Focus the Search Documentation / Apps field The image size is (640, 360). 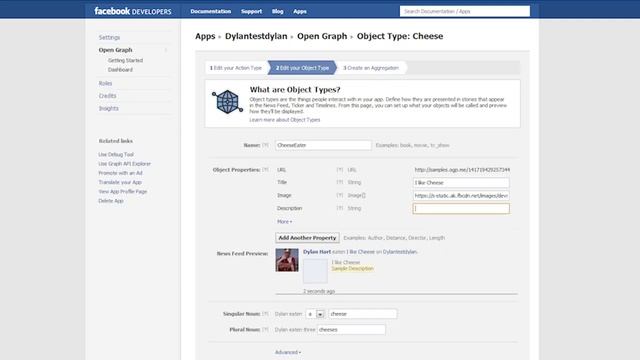(465, 11)
